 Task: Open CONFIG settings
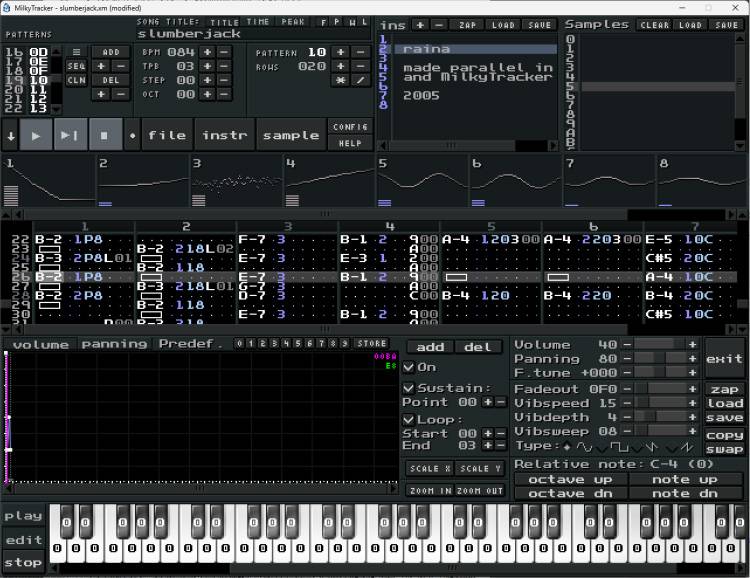click(x=350, y=127)
